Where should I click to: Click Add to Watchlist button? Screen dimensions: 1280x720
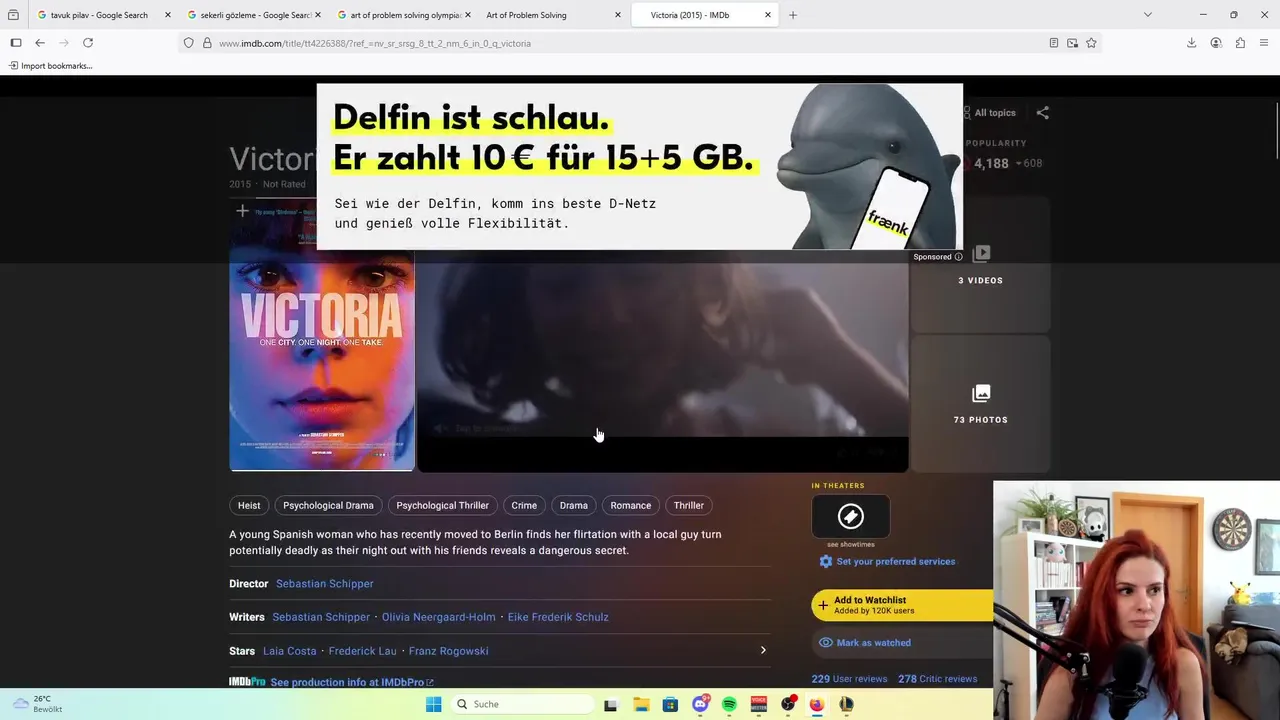tap(902, 605)
